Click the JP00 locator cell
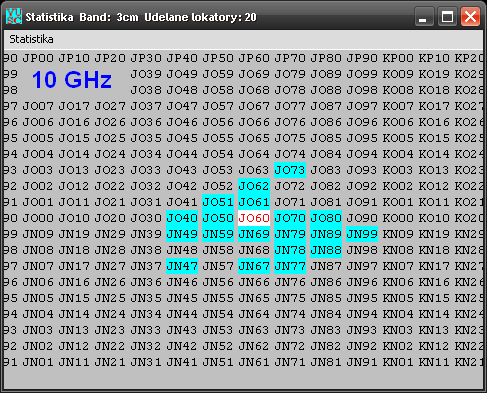Image resolution: width=487 pixels, height=393 pixels. point(38,58)
